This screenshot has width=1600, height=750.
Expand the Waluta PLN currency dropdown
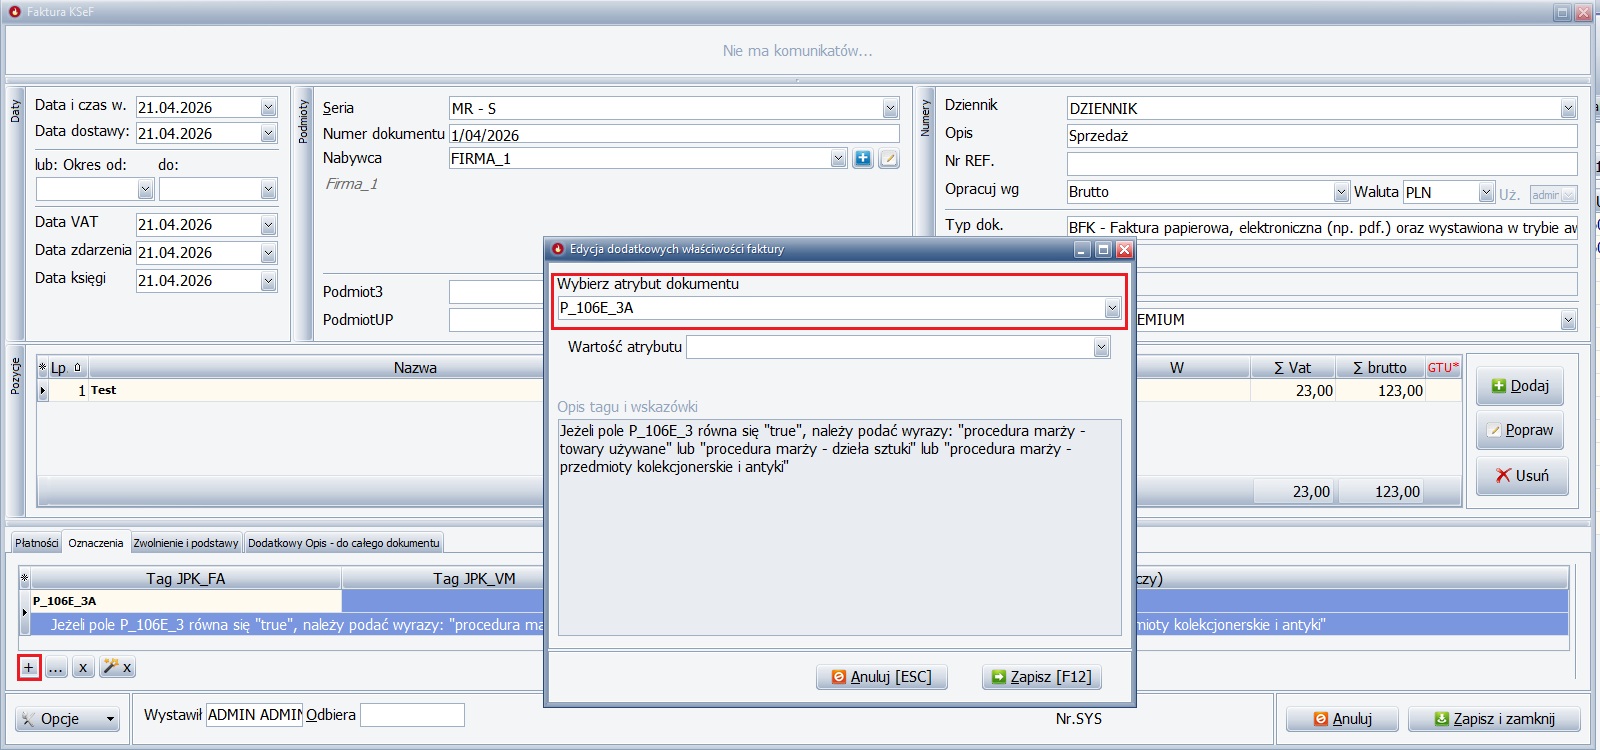click(x=1486, y=193)
